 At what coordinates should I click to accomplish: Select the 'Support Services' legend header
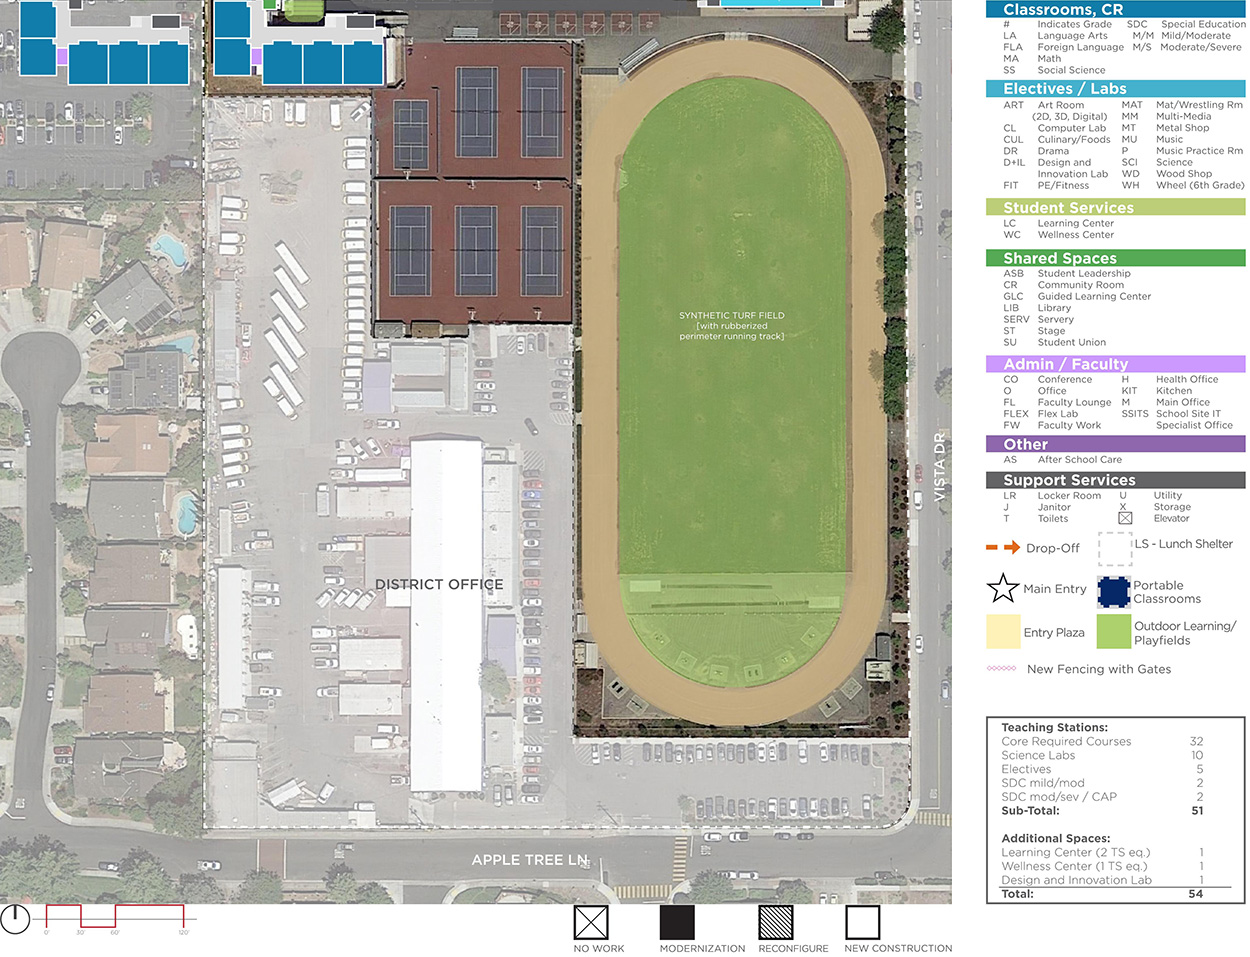pos(1115,480)
